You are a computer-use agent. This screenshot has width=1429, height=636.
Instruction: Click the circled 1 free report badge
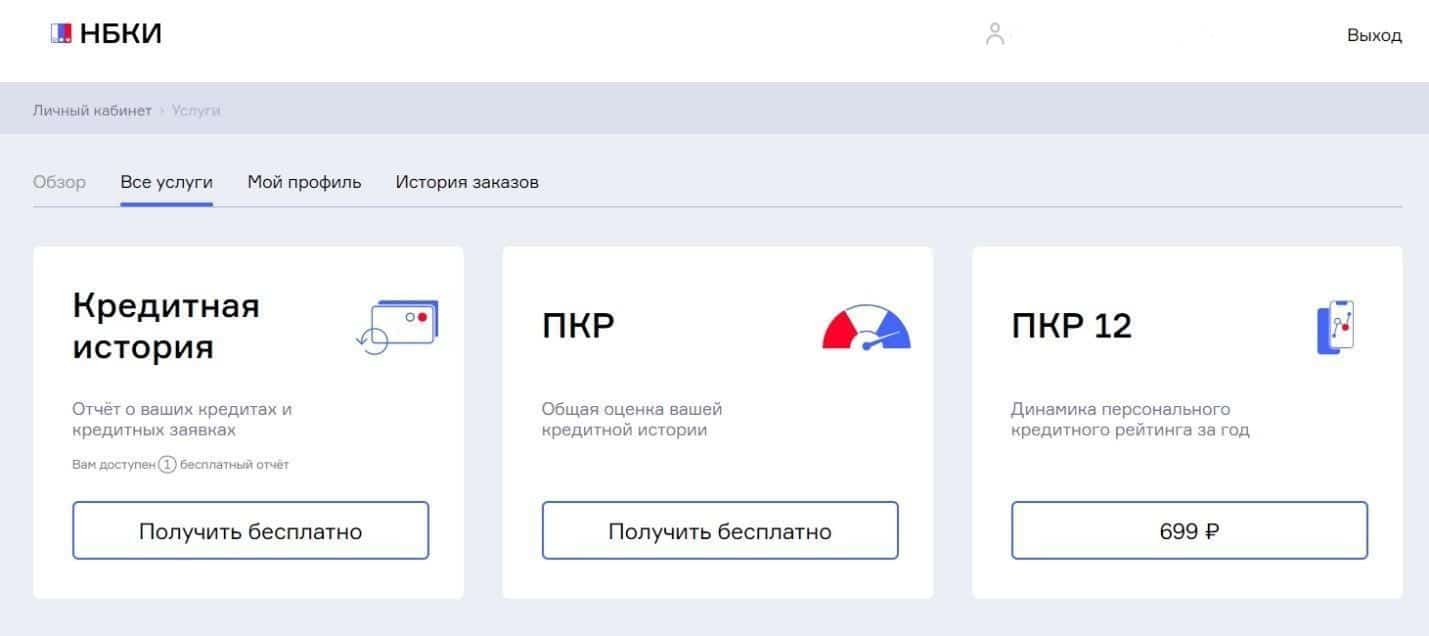(167, 464)
